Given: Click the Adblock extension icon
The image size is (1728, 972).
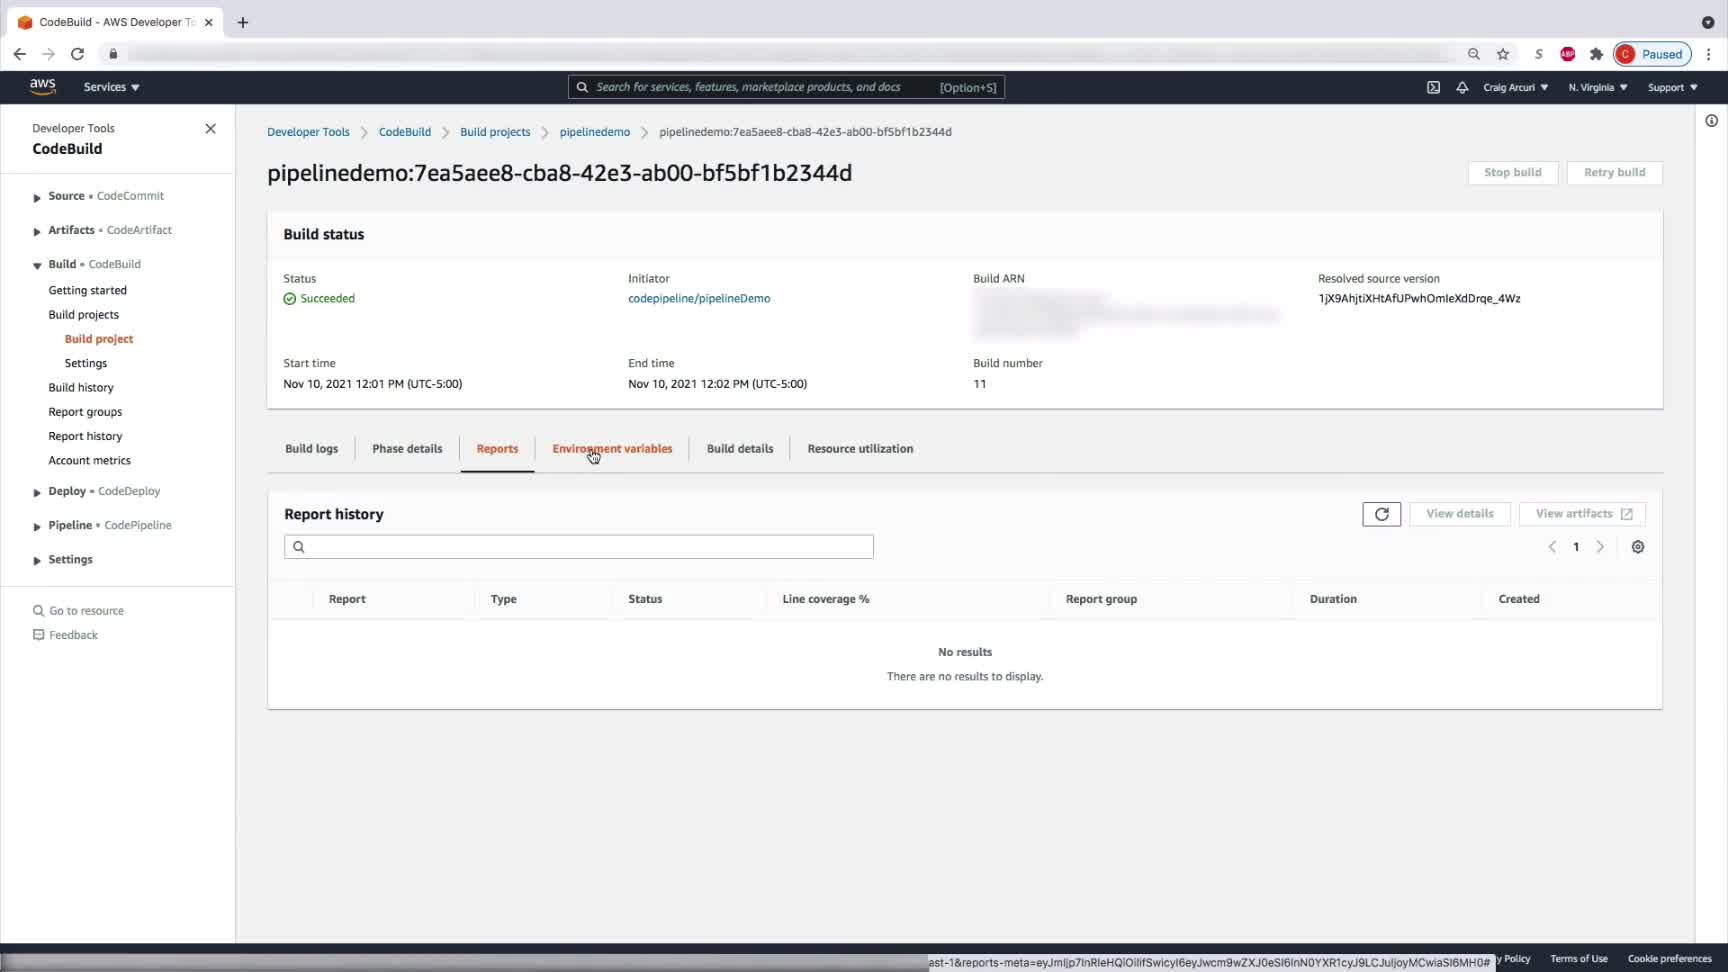Looking at the screenshot, I should coord(1567,54).
